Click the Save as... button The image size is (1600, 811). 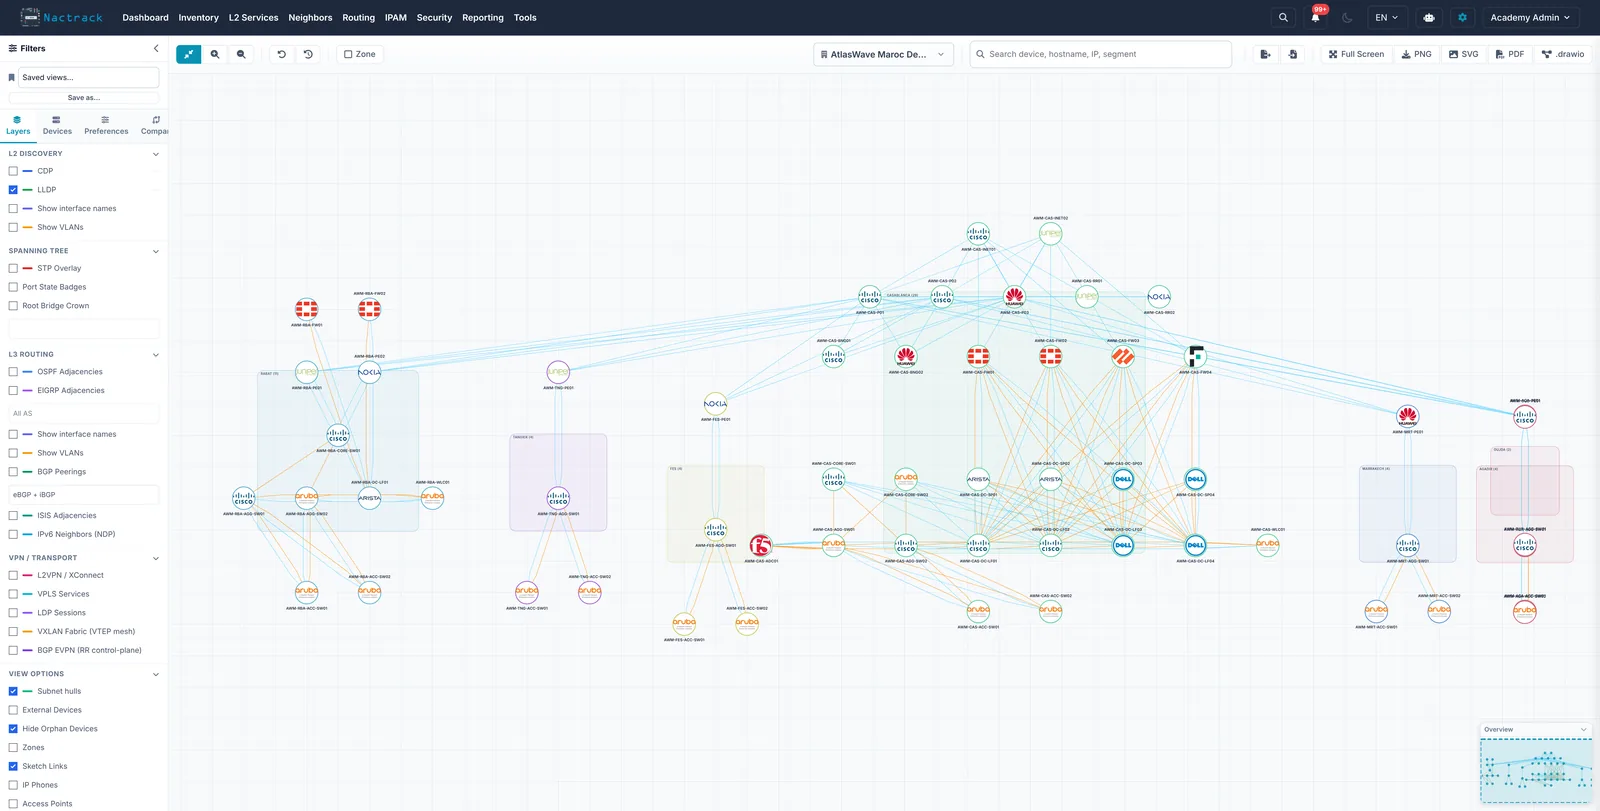[x=84, y=98]
